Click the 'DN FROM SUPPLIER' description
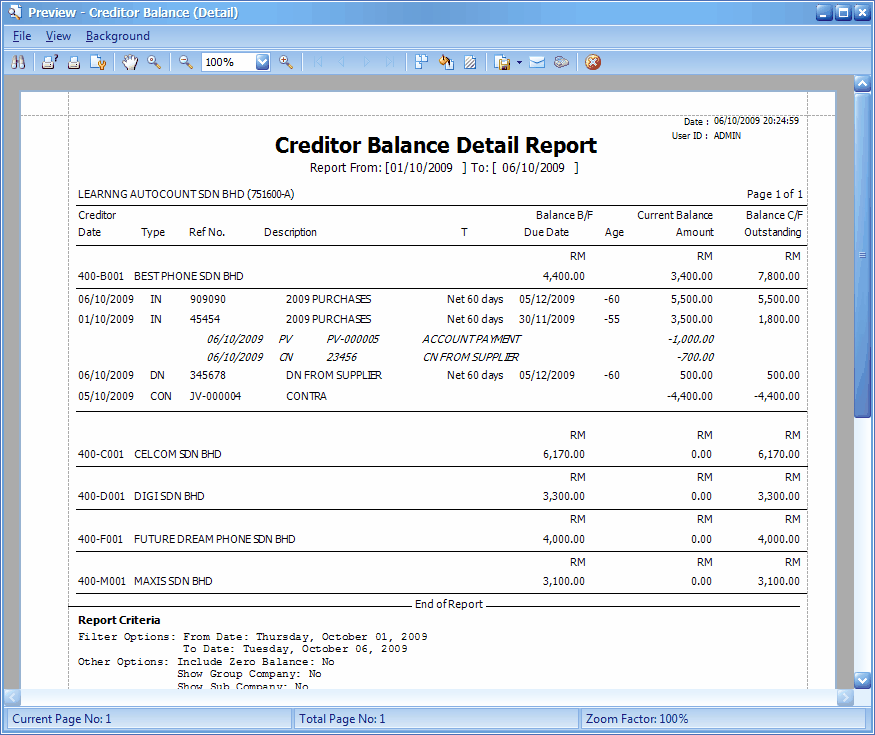 (x=334, y=375)
